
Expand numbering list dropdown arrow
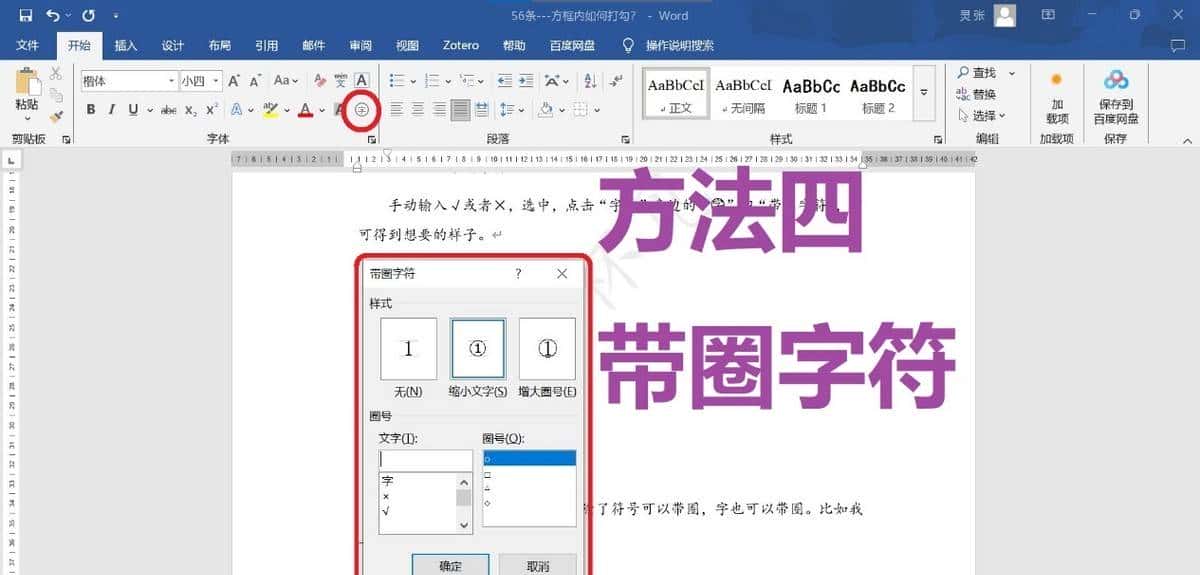click(x=447, y=81)
